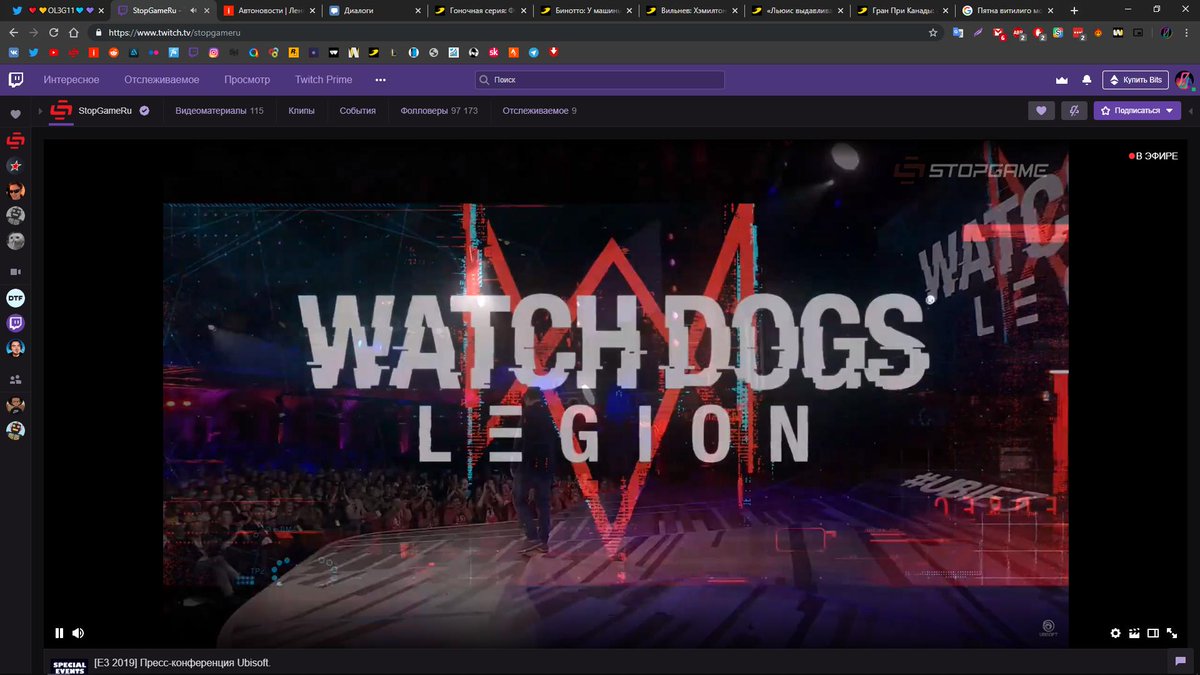The height and width of the screenshot is (675, 1200).
Task: Open the VK bookmark in bookmarks bar
Action: 14,52
